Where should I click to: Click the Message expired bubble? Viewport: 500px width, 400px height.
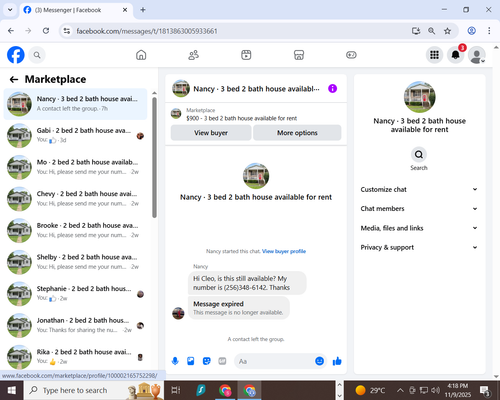[x=239, y=308]
